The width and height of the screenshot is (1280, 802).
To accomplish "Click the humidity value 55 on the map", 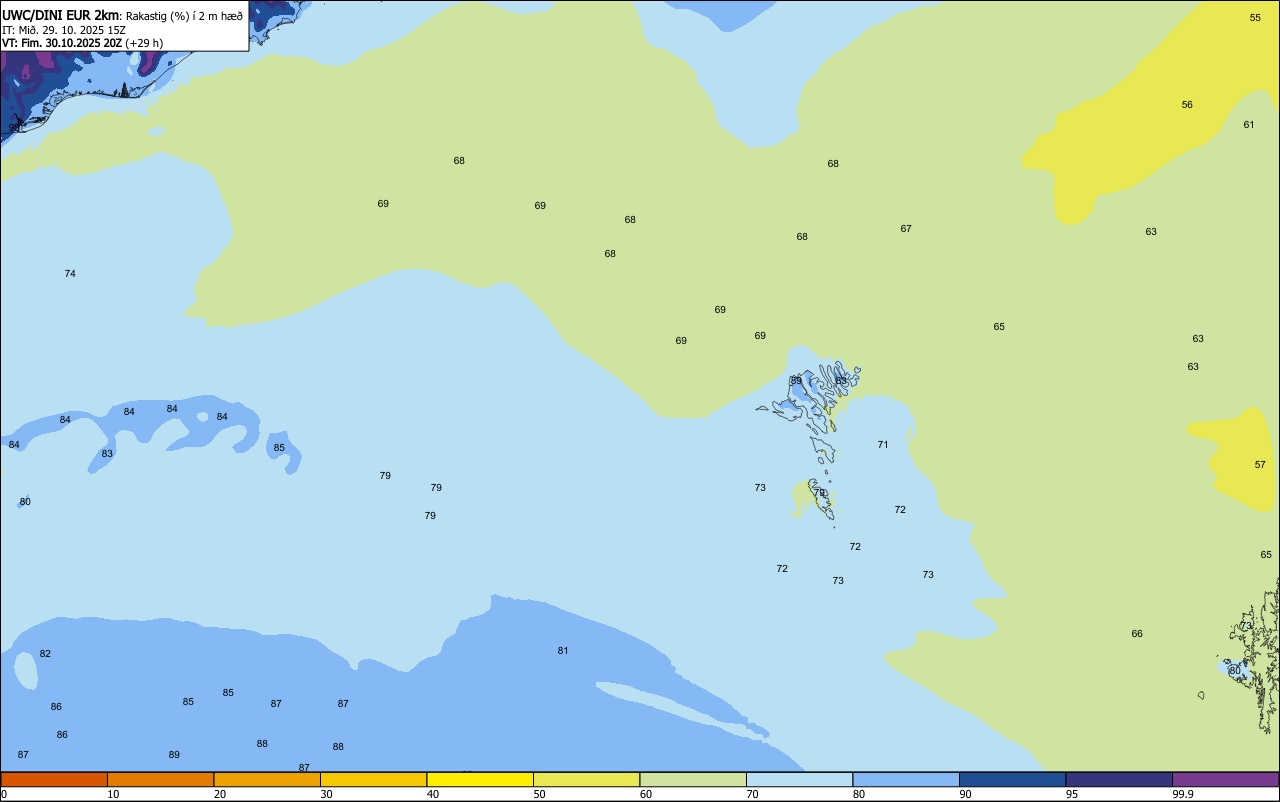I will [x=1255, y=18].
